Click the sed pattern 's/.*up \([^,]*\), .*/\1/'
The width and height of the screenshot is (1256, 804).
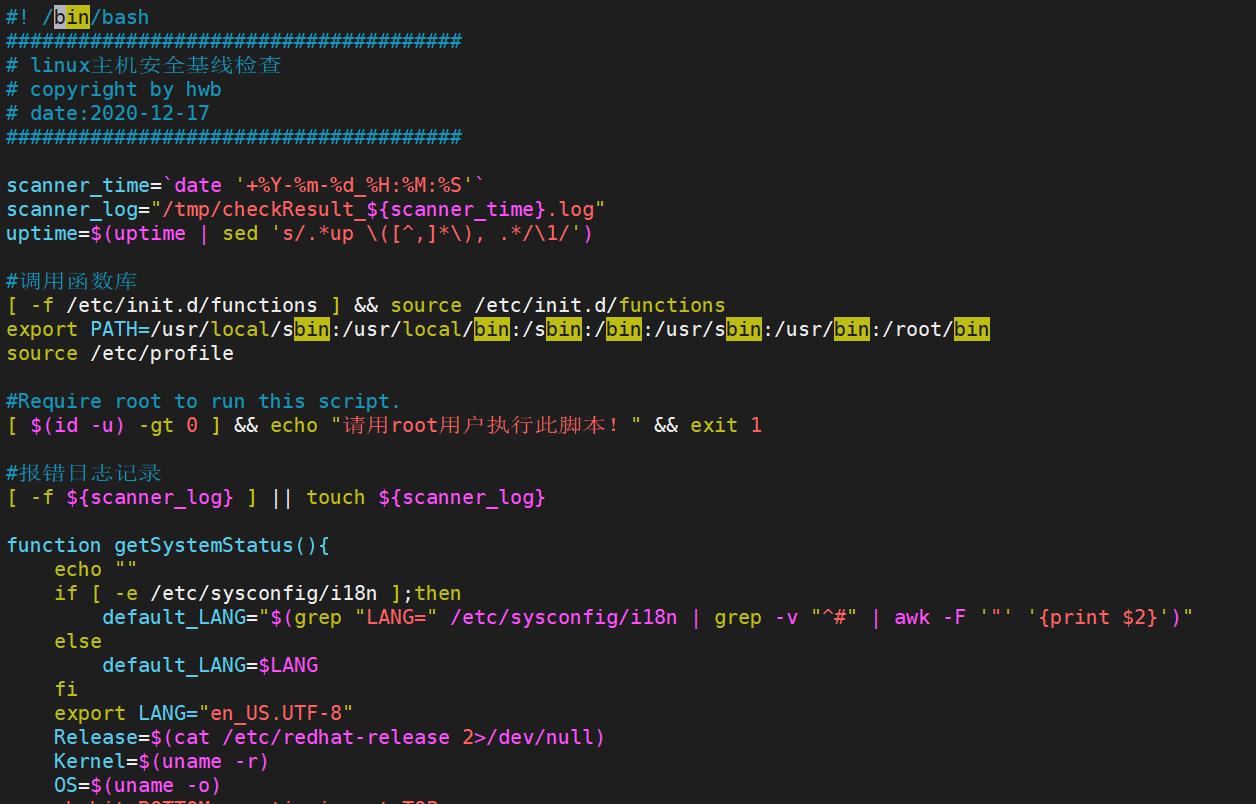[x=426, y=233]
